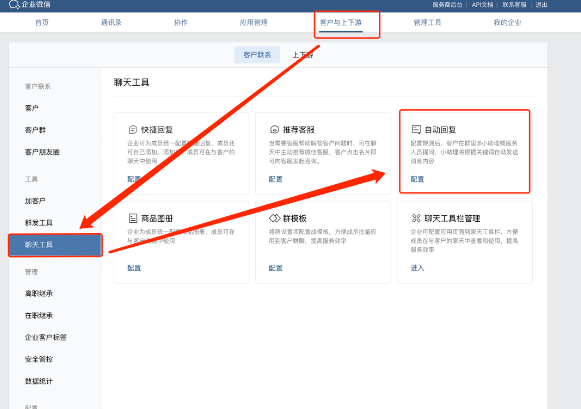
Task: Click the 群模板 card icon
Action: coord(275,218)
